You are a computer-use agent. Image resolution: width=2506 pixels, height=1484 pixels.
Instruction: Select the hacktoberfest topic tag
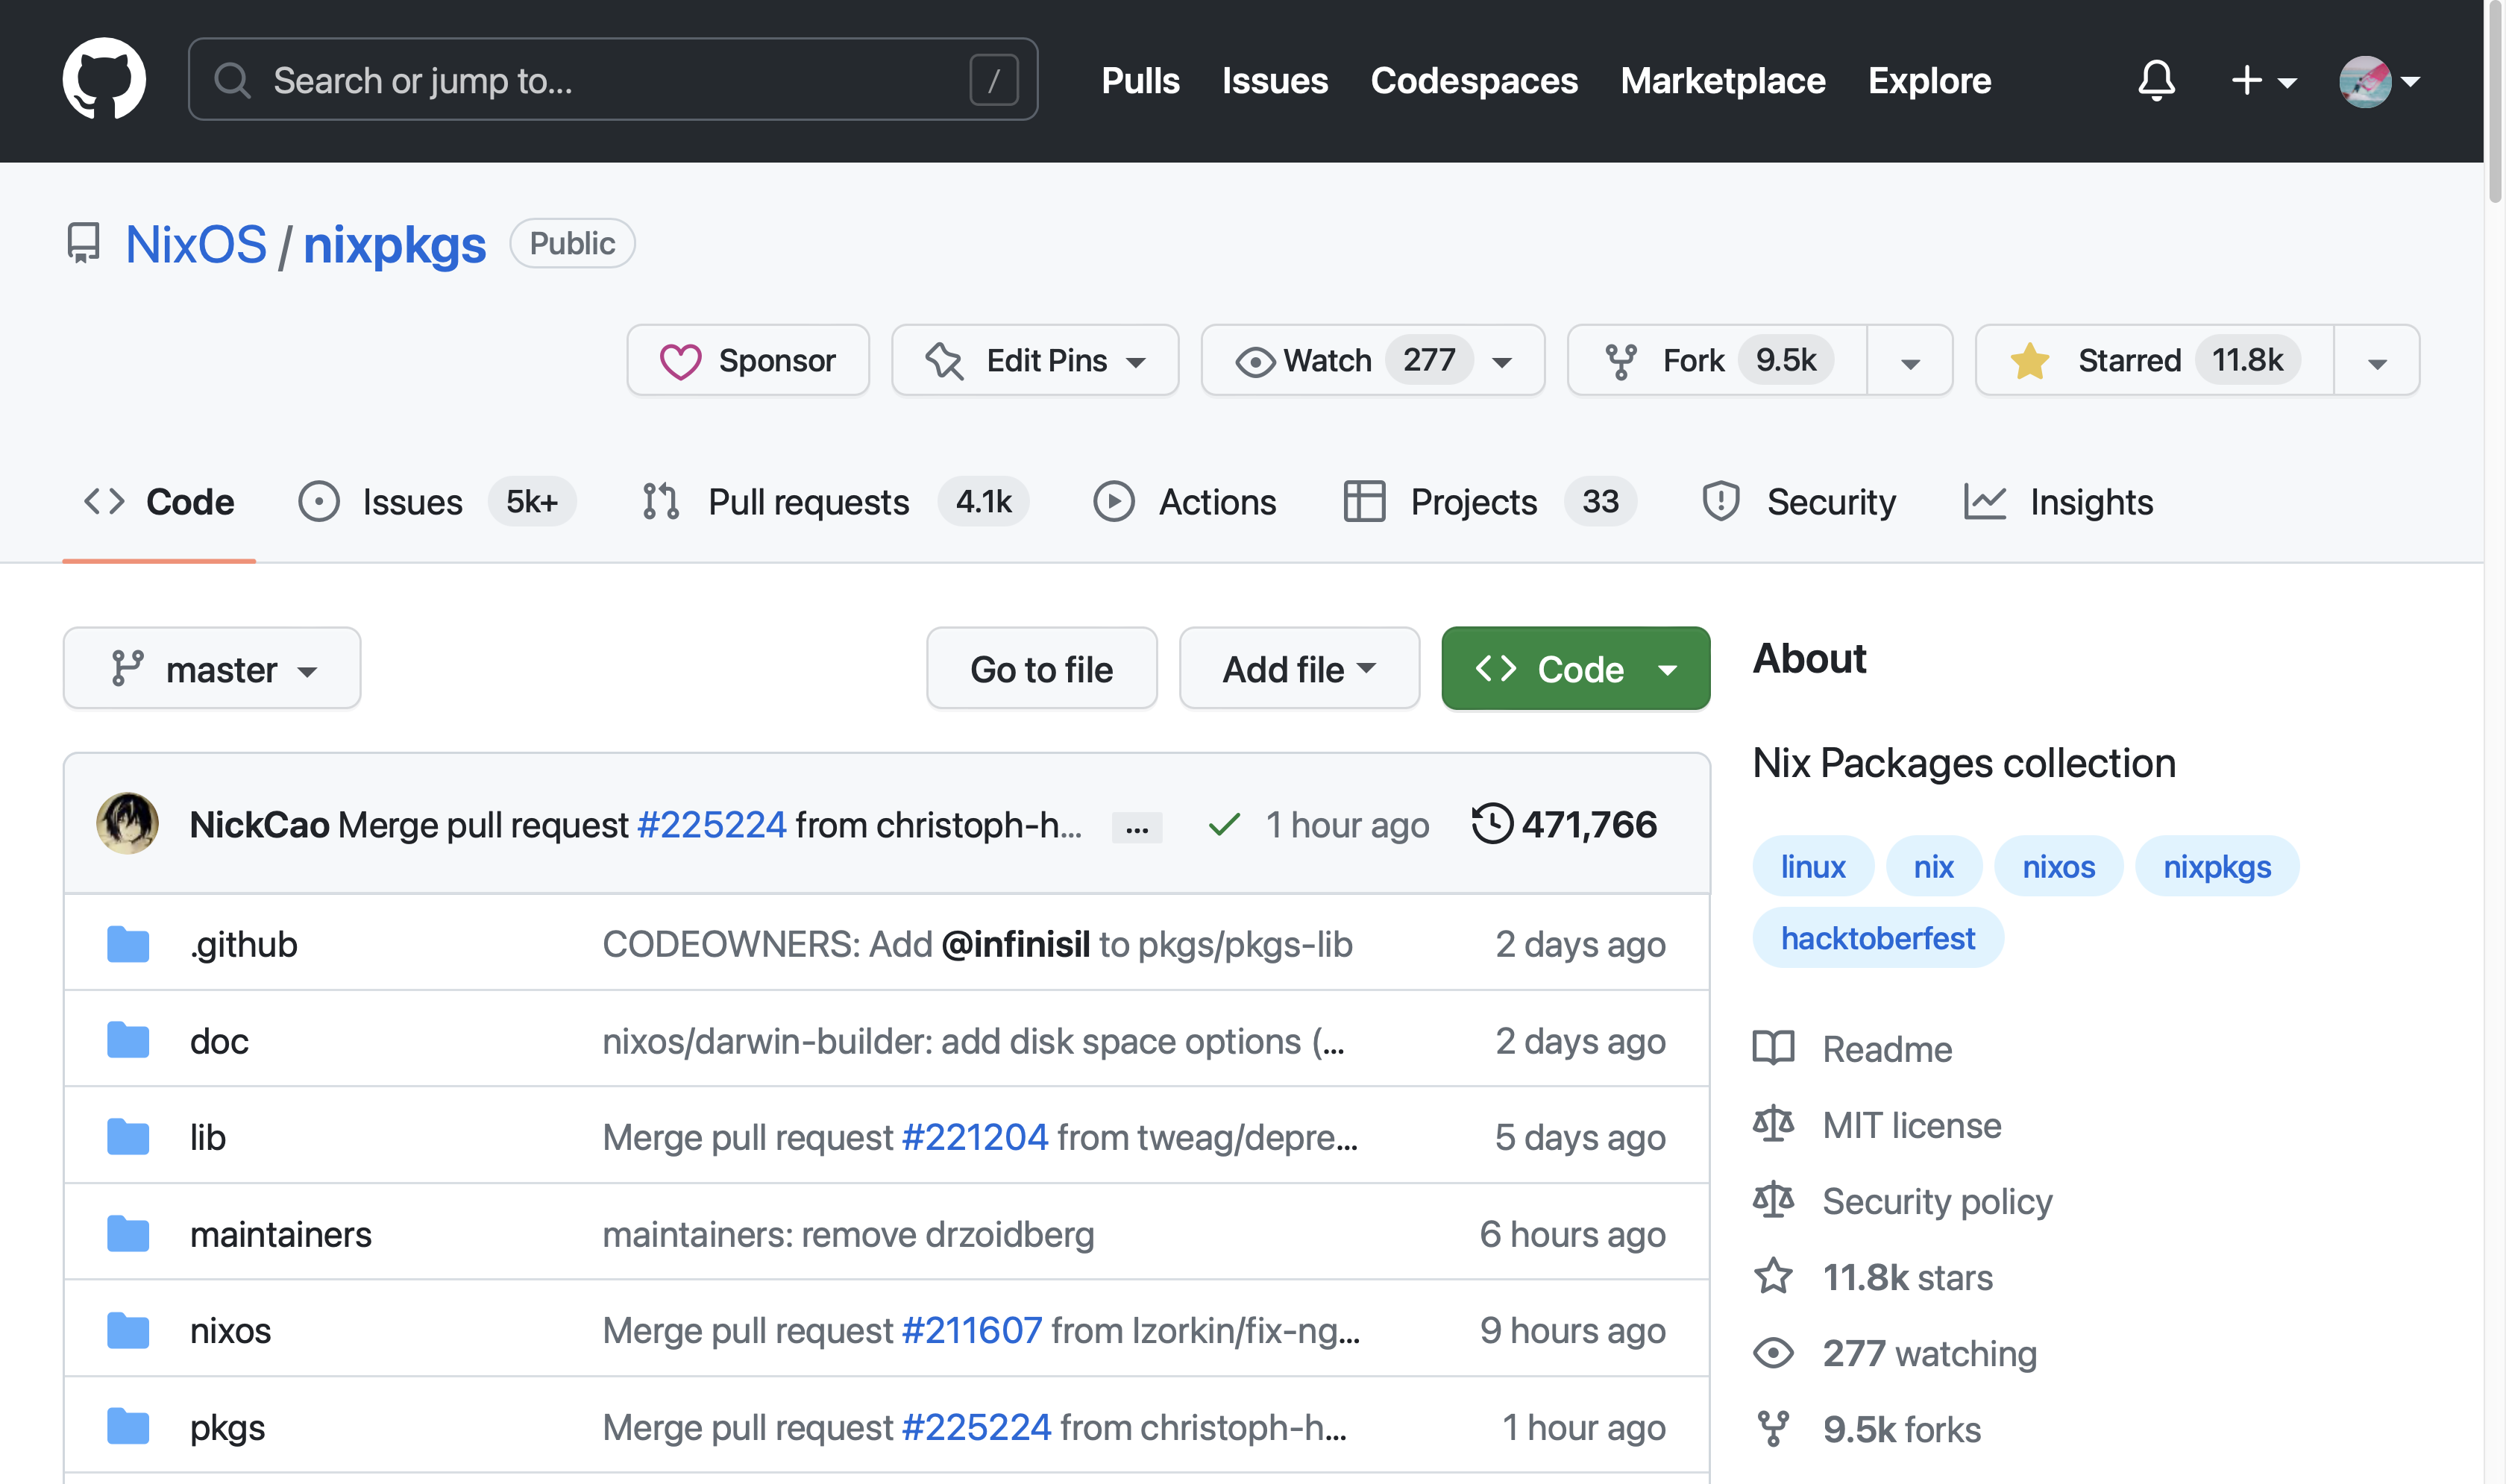click(x=1878, y=938)
